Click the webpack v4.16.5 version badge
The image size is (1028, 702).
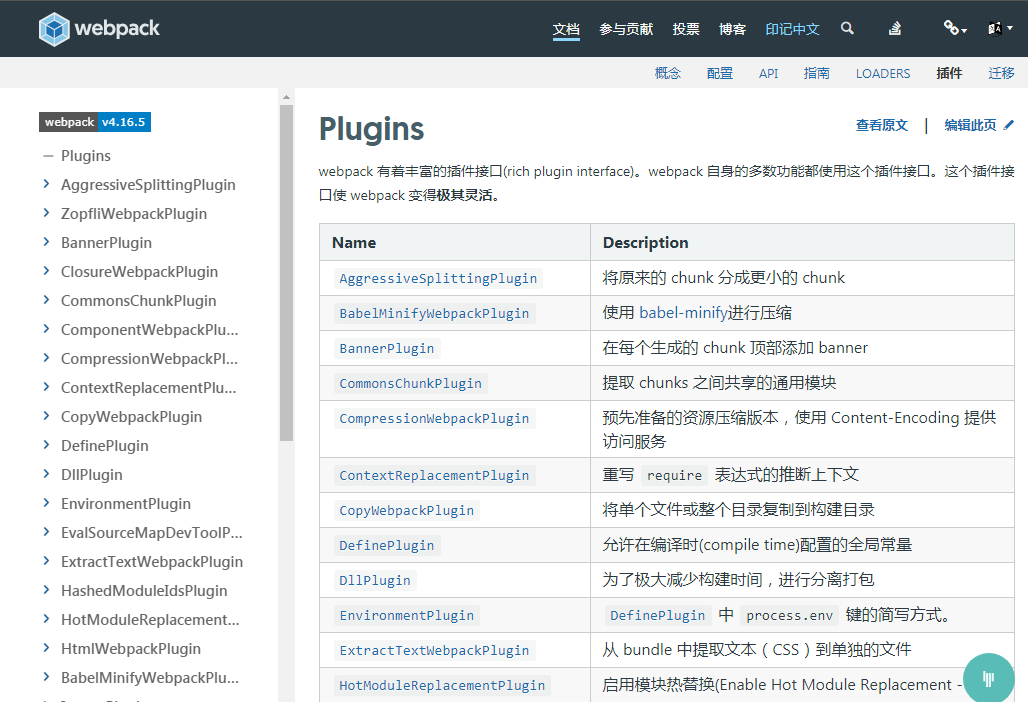pyautogui.click(x=95, y=122)
